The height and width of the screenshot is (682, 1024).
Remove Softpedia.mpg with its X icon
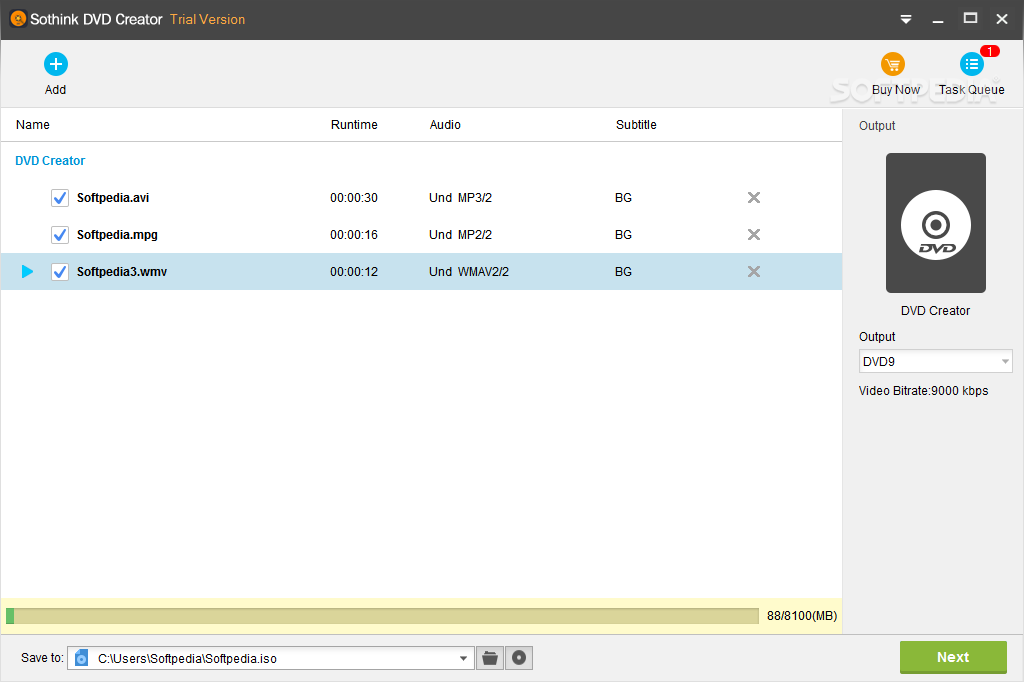(x=754, y=235)
